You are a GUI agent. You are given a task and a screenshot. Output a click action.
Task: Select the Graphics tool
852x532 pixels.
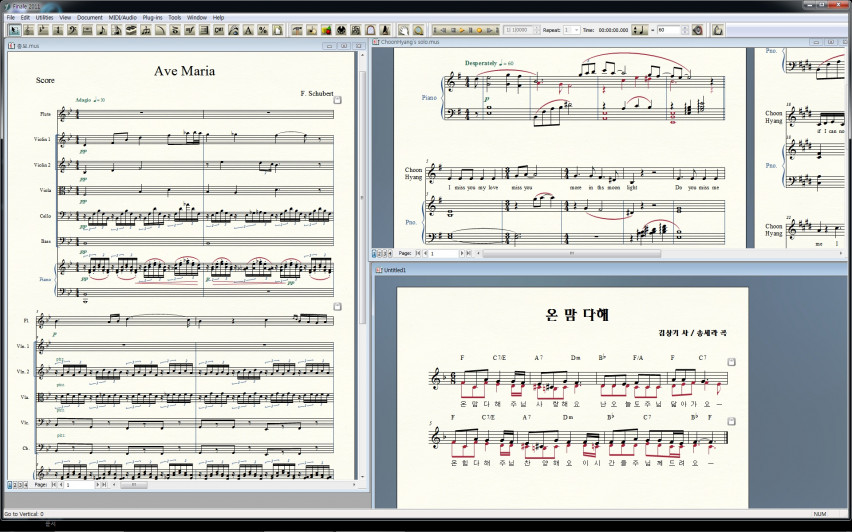(x=327, y=30)
